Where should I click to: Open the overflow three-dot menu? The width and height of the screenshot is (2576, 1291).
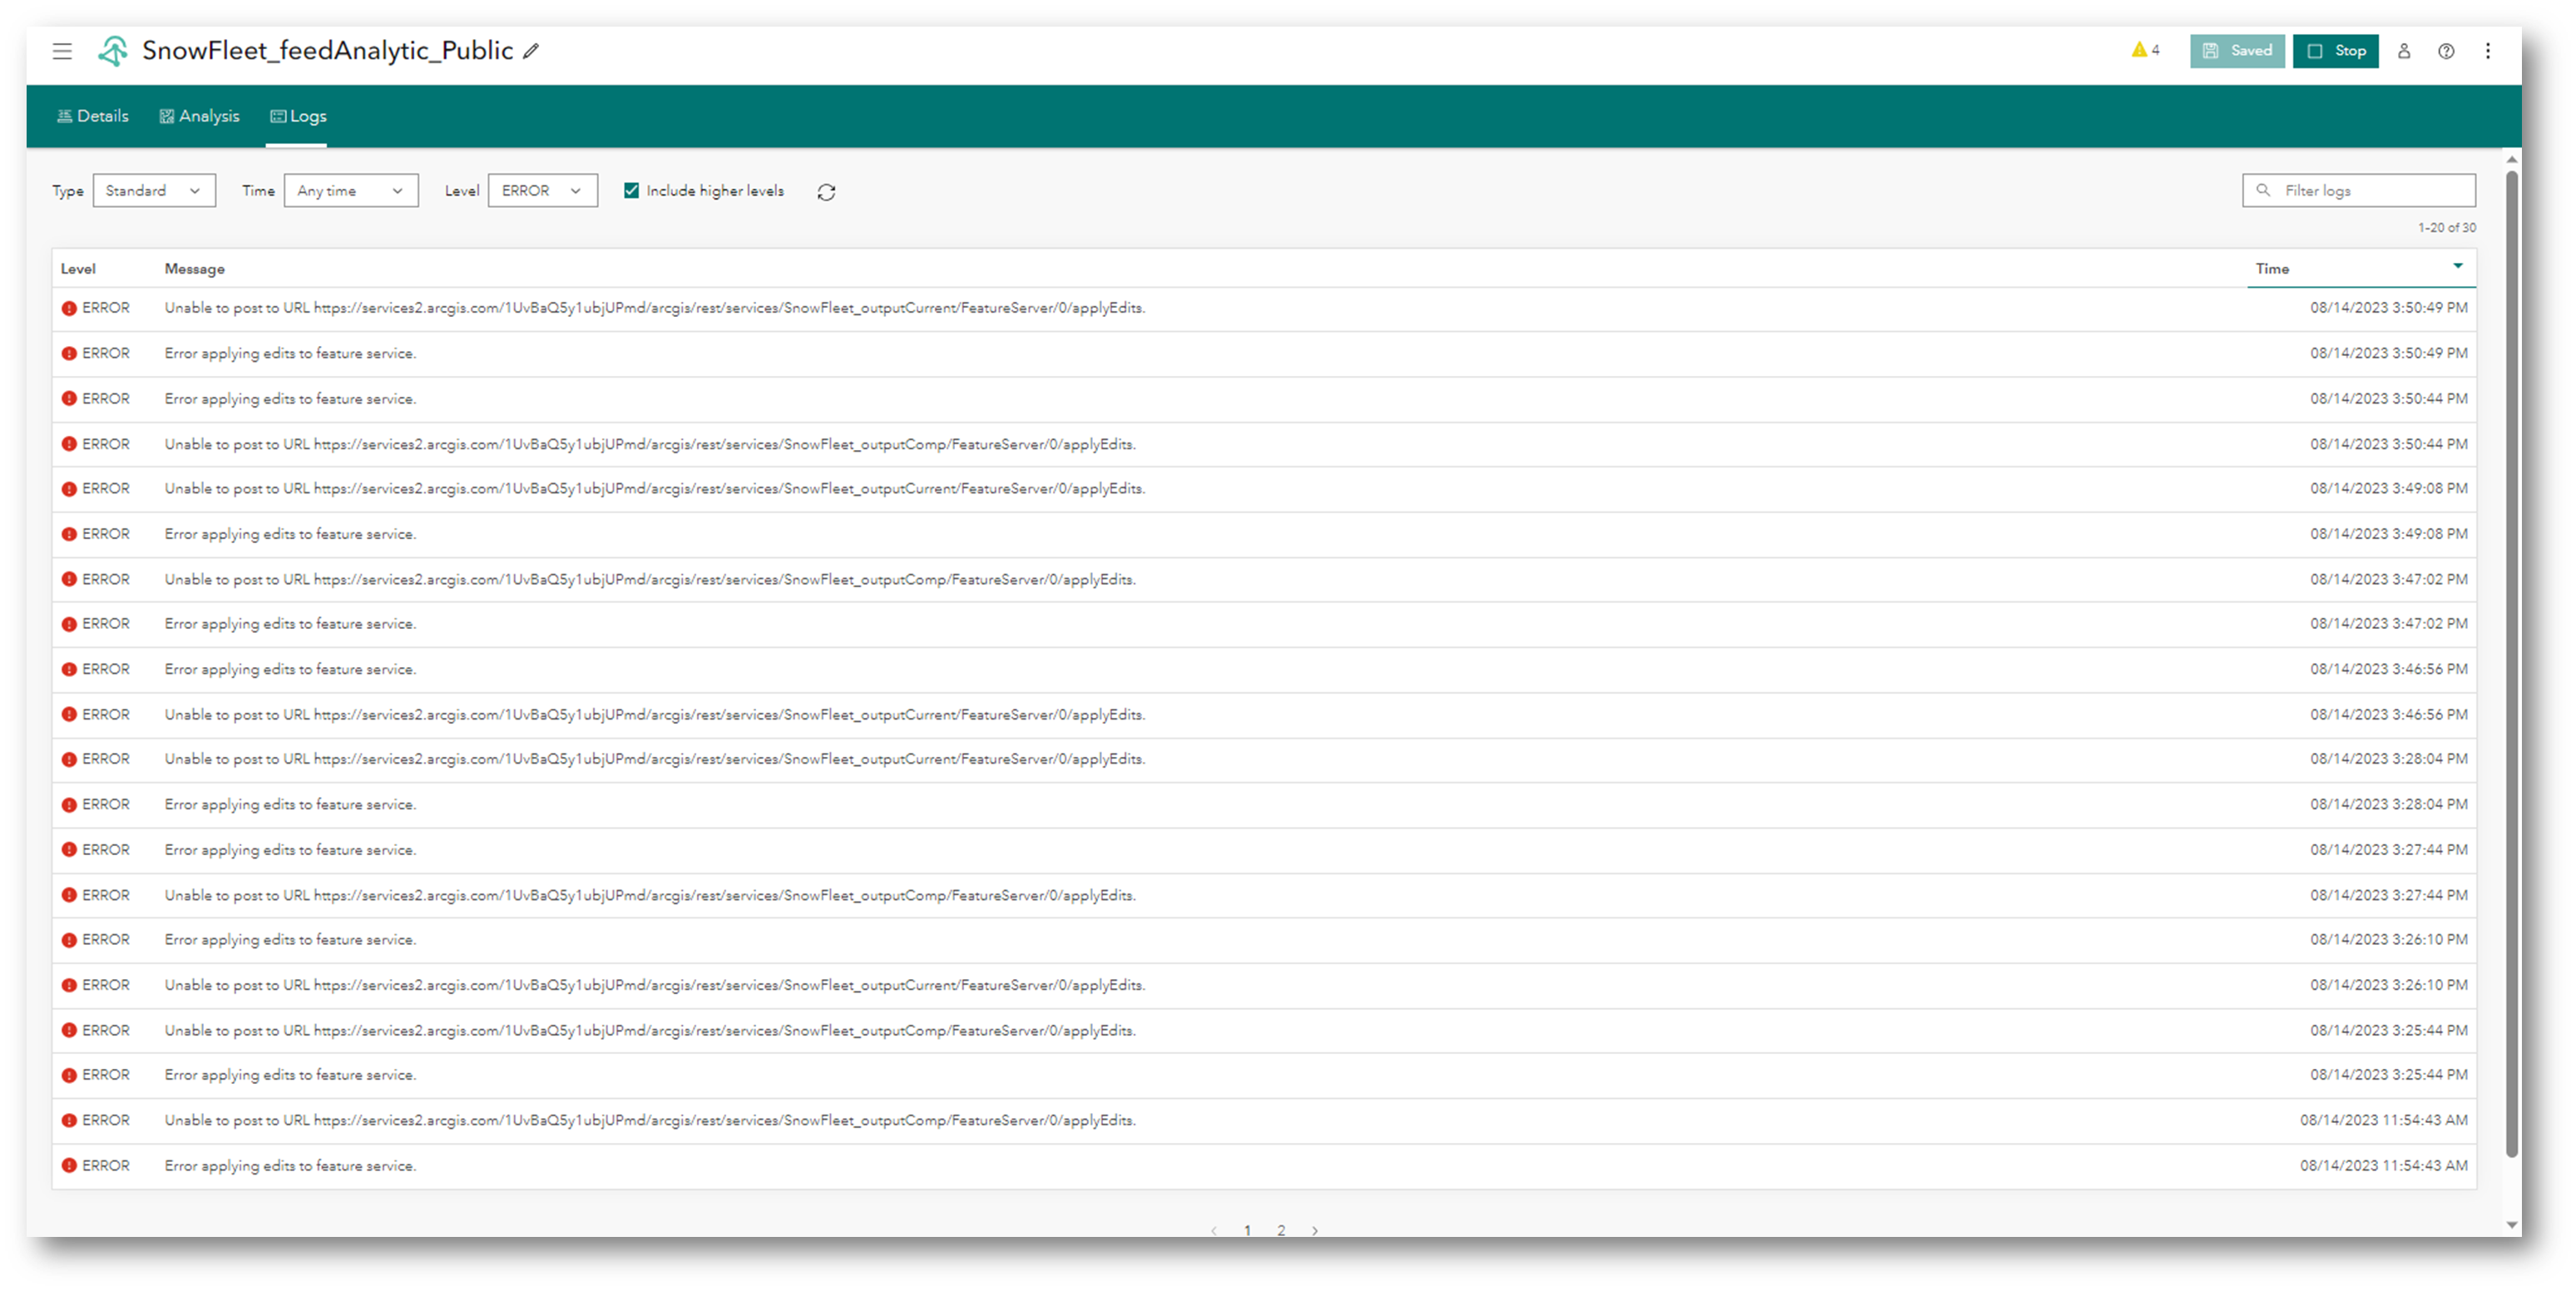[x=2489, y=51]
